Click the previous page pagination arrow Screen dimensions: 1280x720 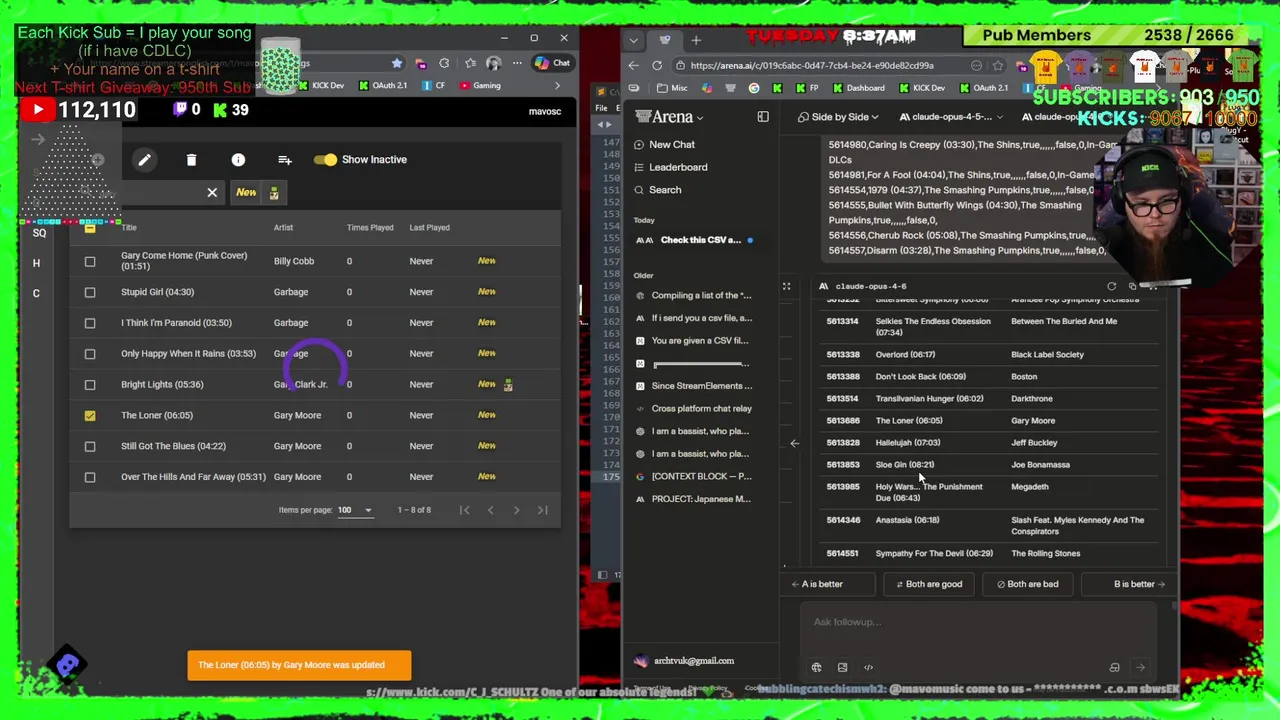(490, 510)
